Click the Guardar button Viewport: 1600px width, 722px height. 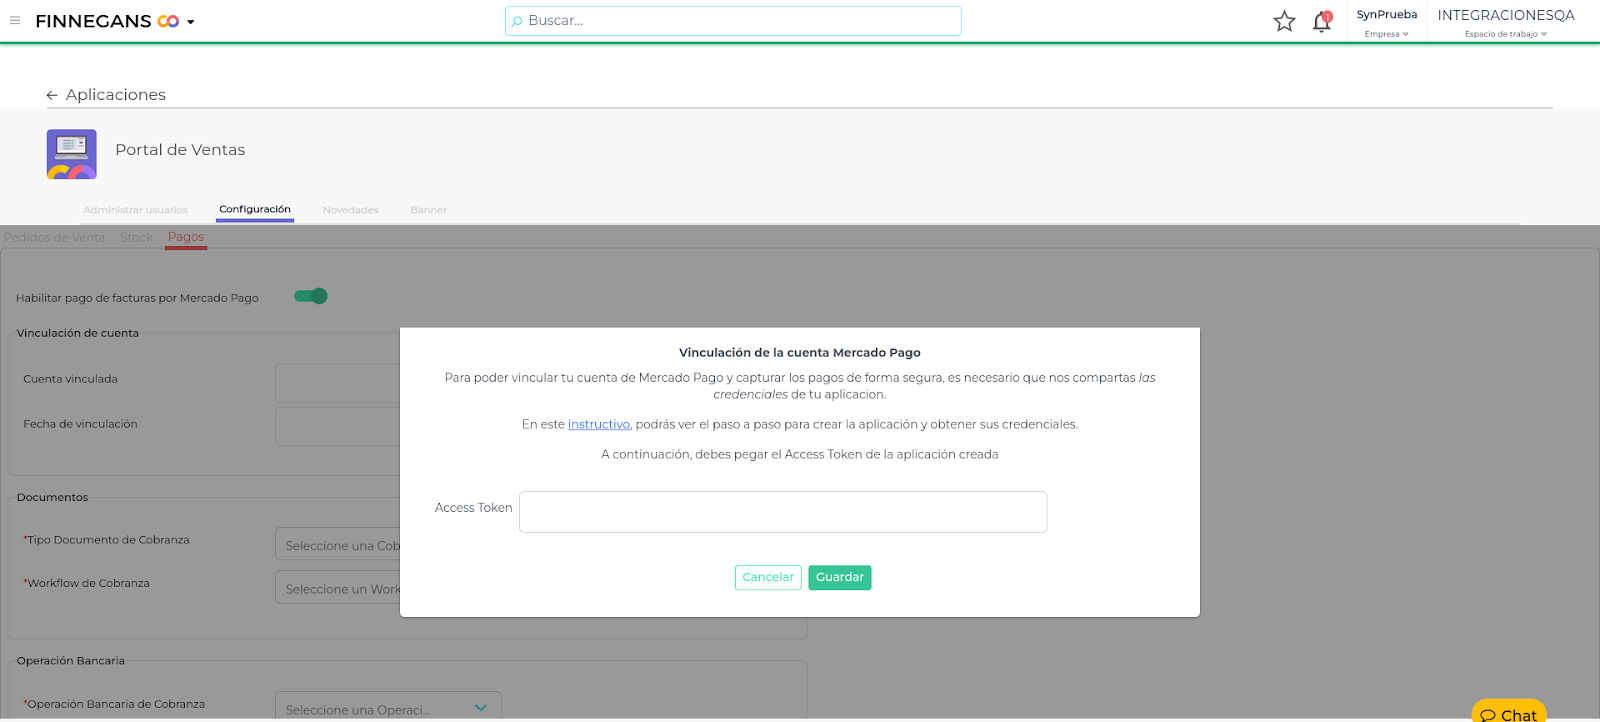coord(839,577)
